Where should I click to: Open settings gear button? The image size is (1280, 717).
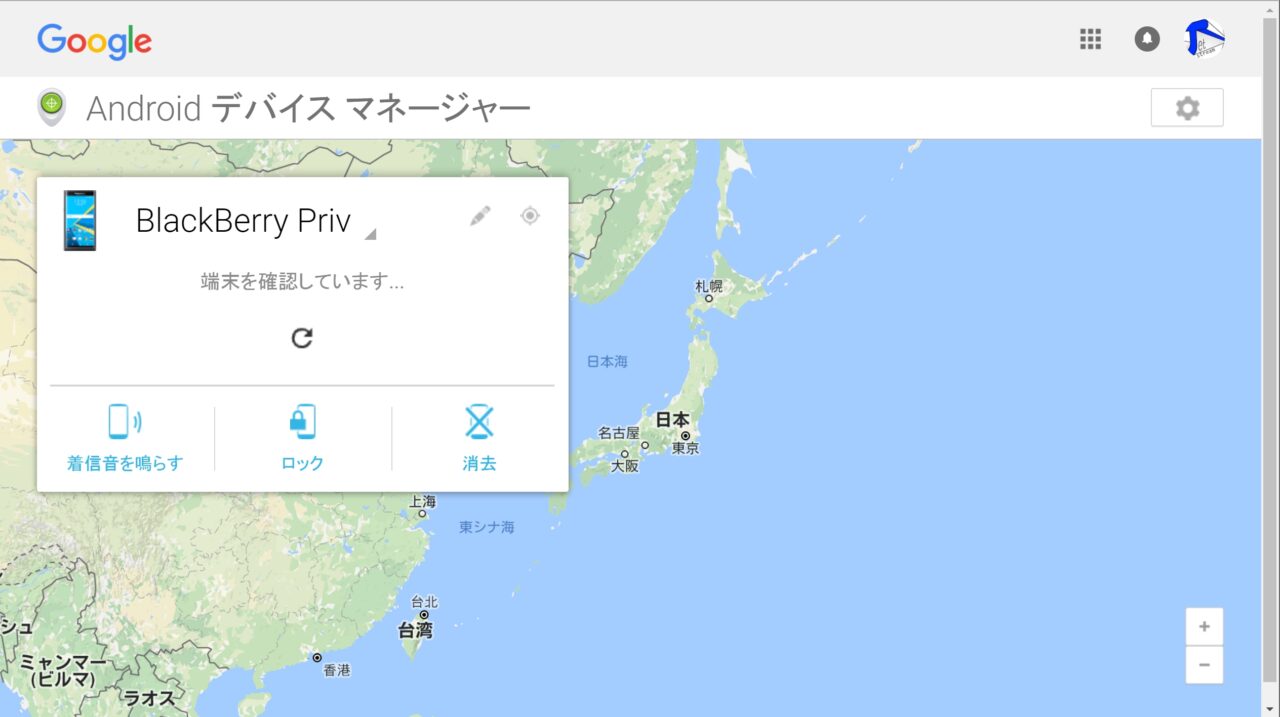pyautogui.click(x=1187, y=108)
